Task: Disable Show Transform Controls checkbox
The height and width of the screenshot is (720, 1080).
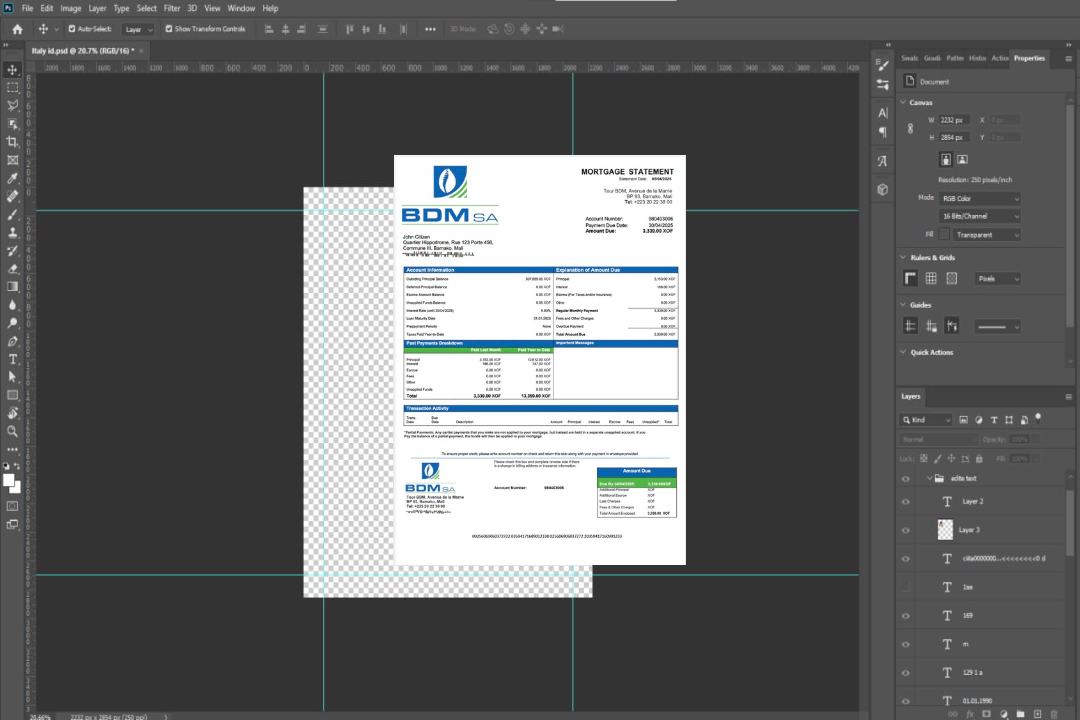Action: point(168,29)
